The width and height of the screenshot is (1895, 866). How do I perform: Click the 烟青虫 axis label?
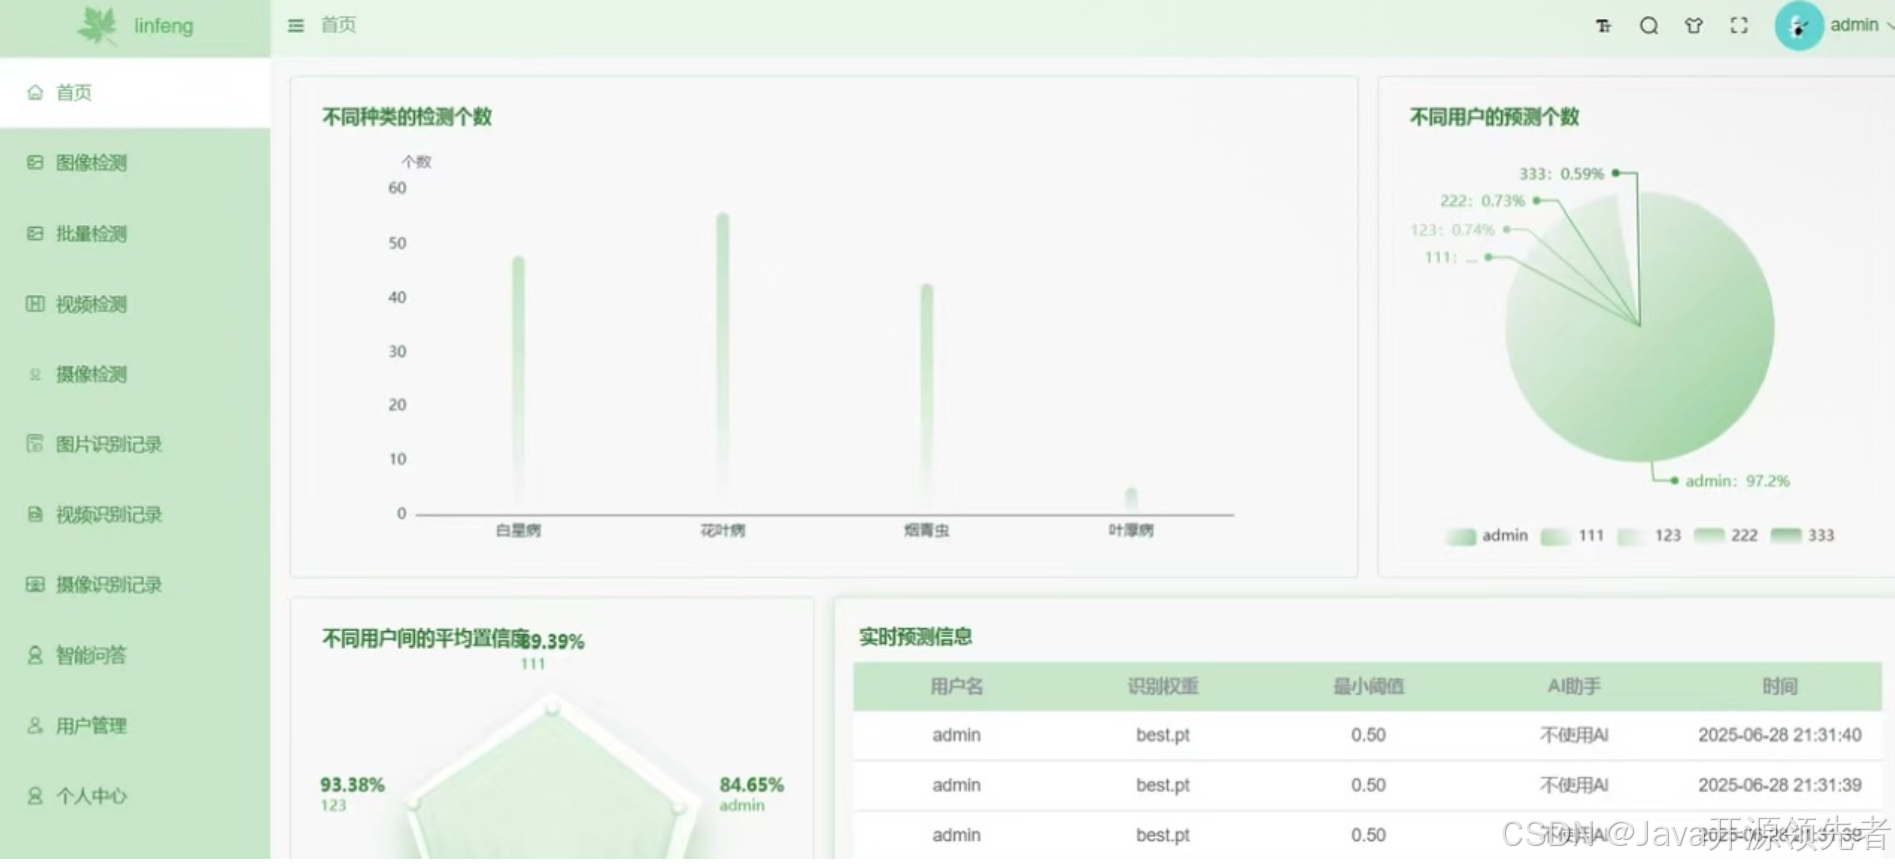coord(927,530)
